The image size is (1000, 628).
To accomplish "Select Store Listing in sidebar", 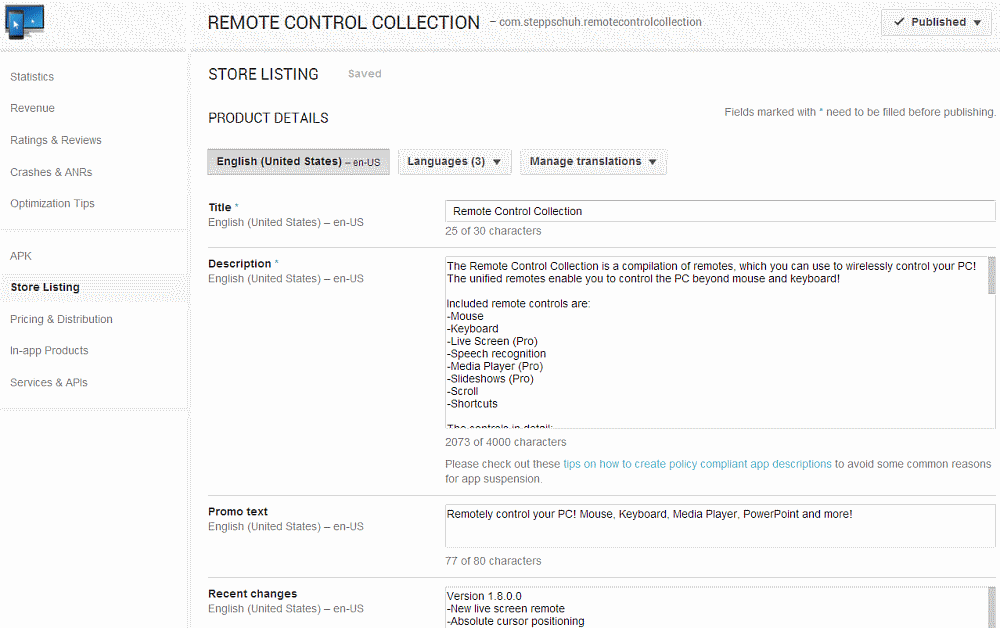I will (45, 287).
